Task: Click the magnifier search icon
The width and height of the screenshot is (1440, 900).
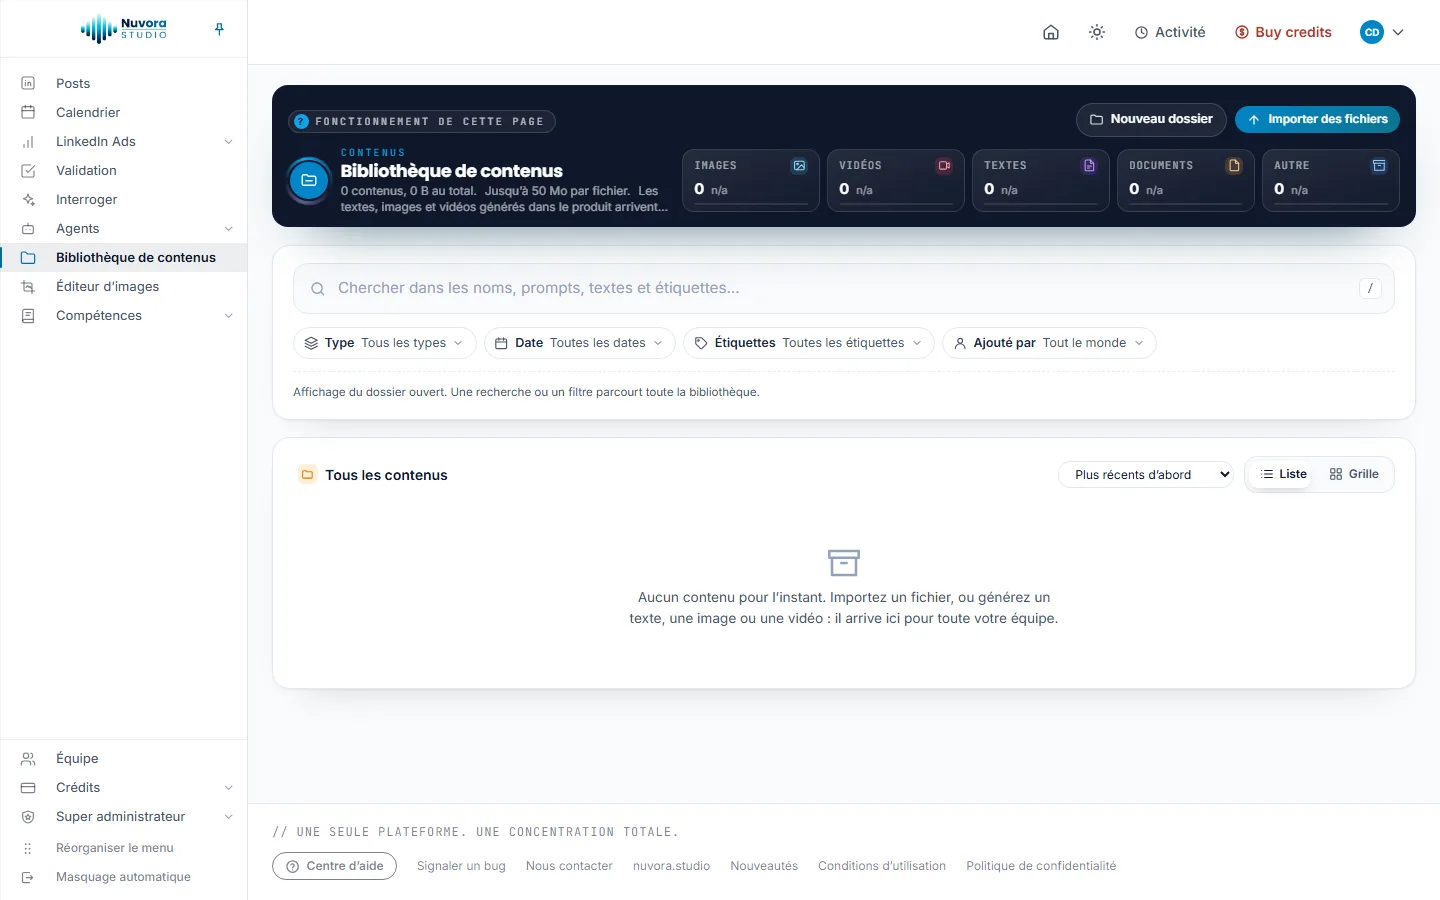Action: coord(317,289)
